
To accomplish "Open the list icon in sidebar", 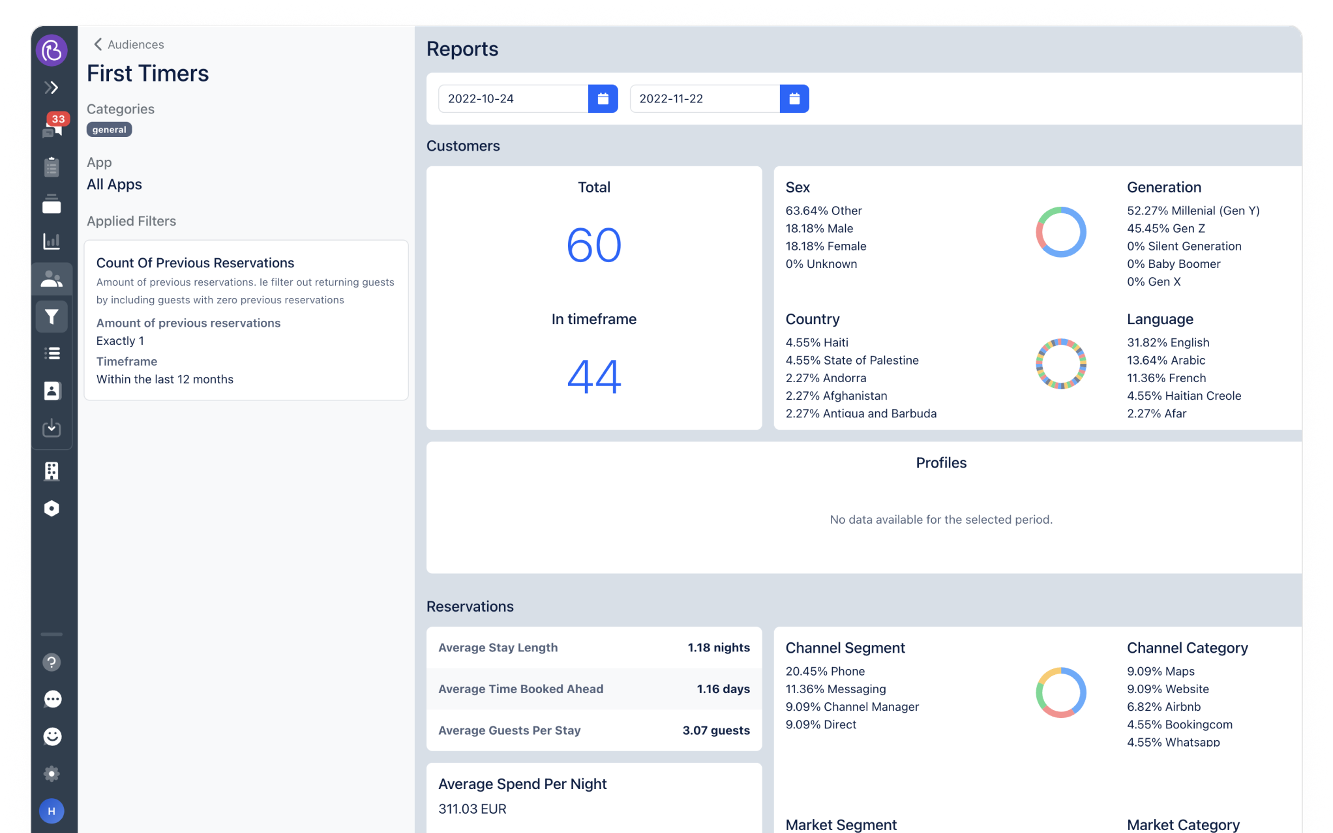I will click(52, 353).
